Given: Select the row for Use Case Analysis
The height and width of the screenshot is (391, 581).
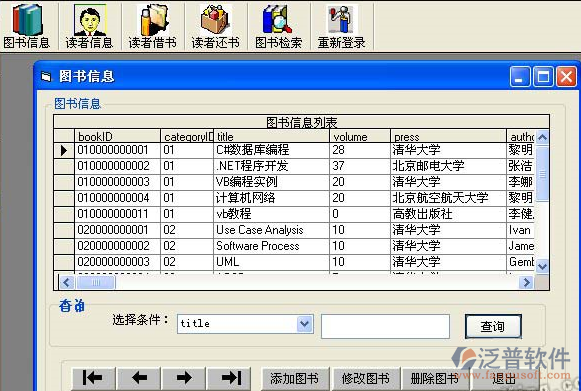Looking at the screenshot, I should (294, 230).
